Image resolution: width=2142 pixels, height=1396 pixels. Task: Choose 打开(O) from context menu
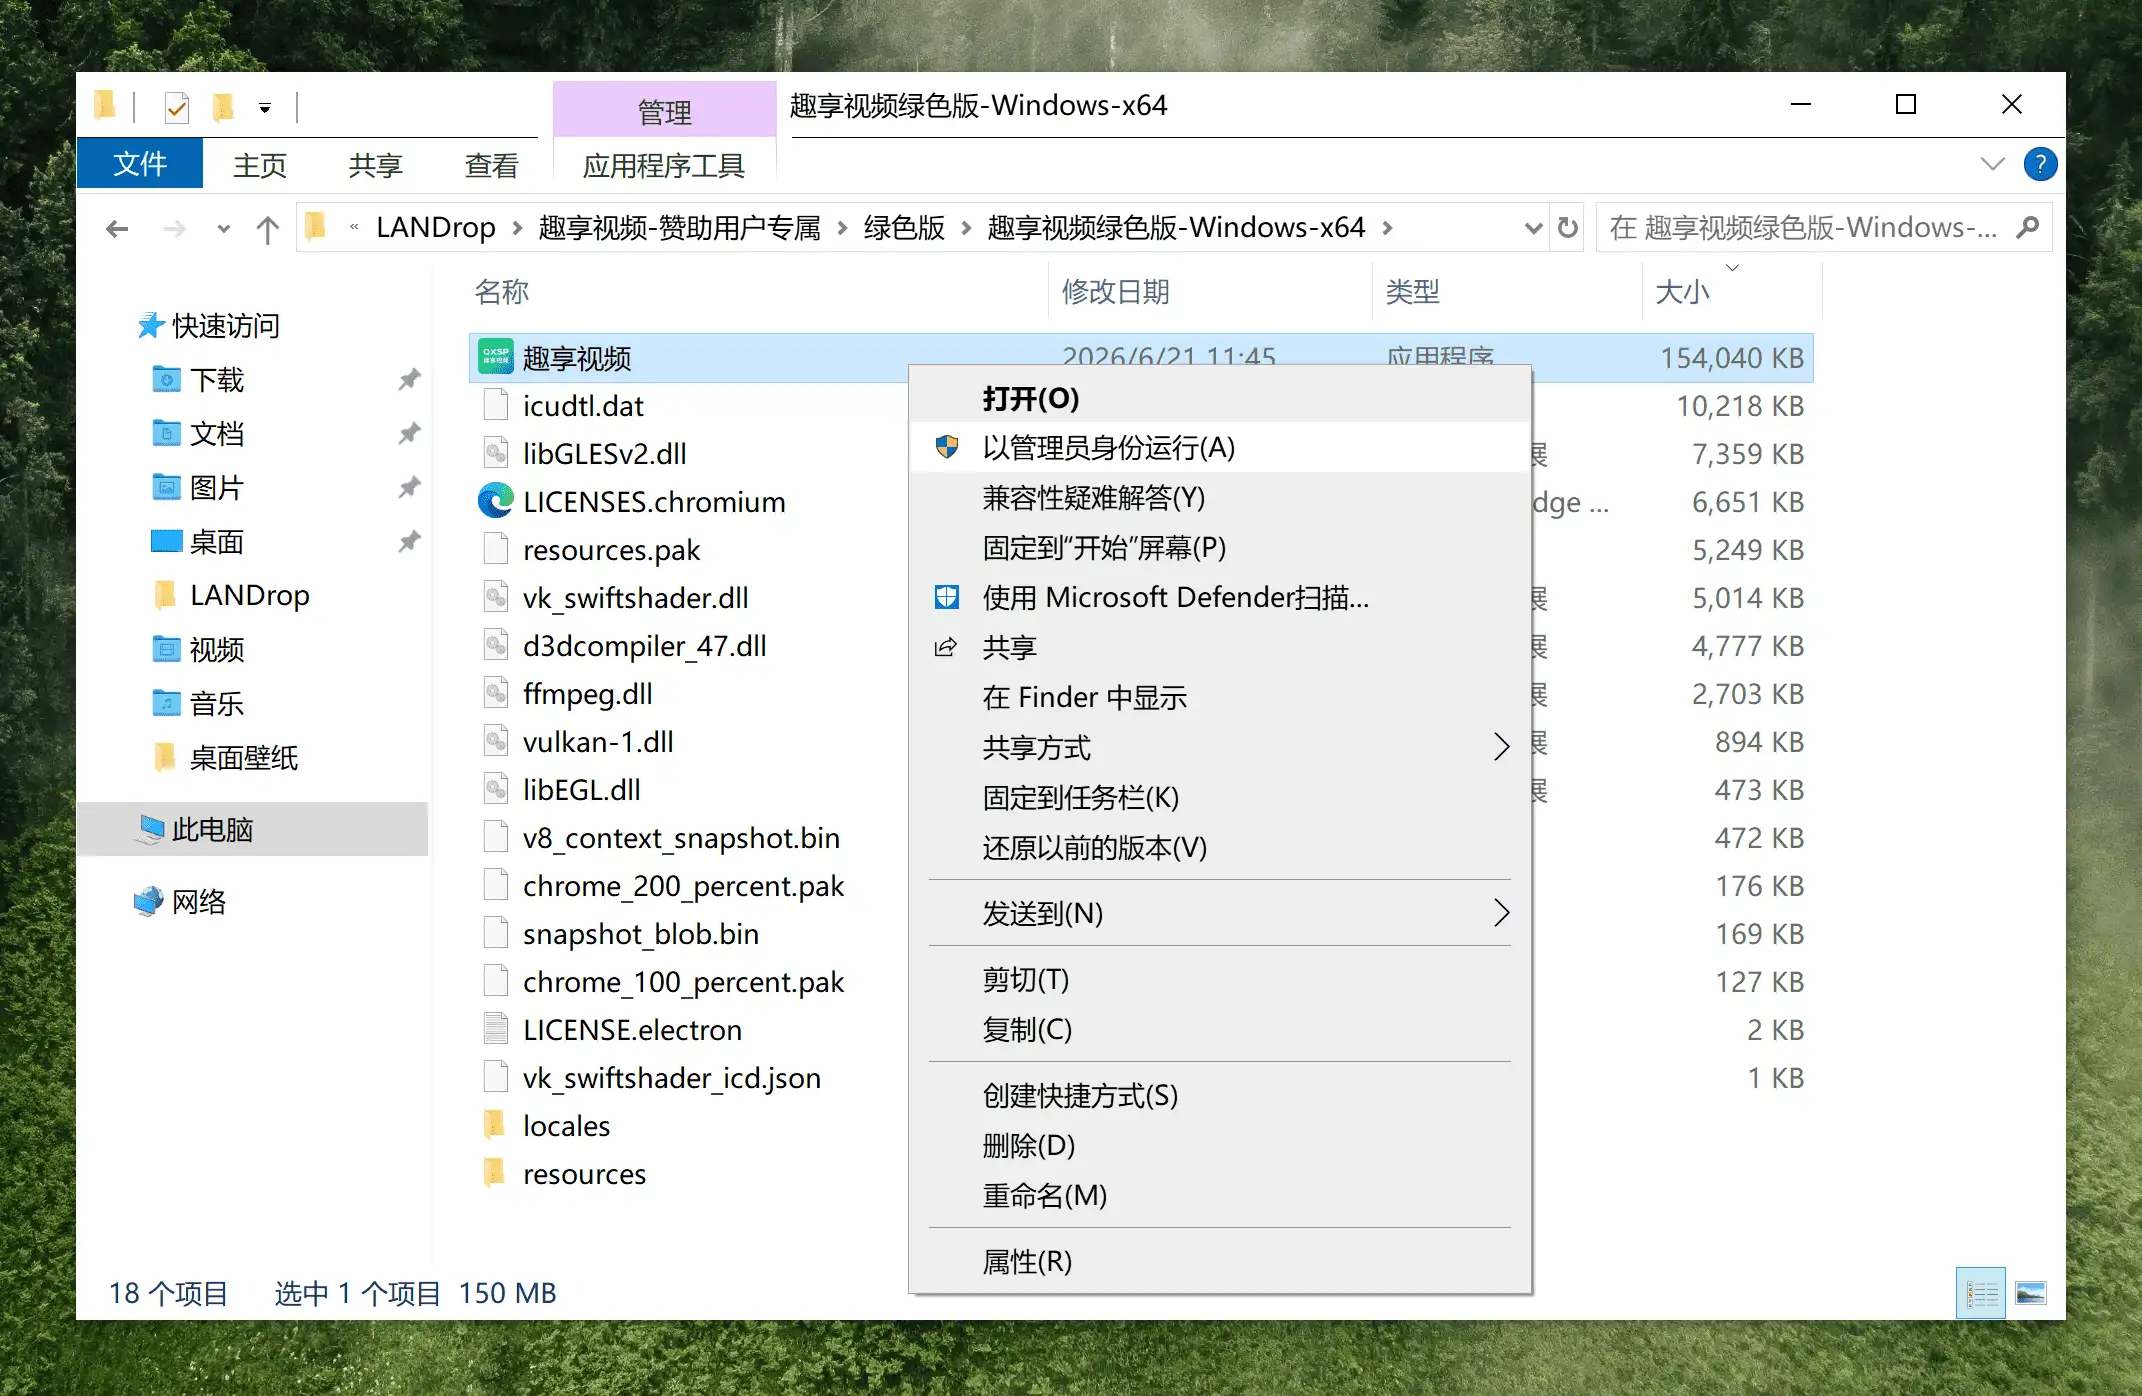(1220, 398)
